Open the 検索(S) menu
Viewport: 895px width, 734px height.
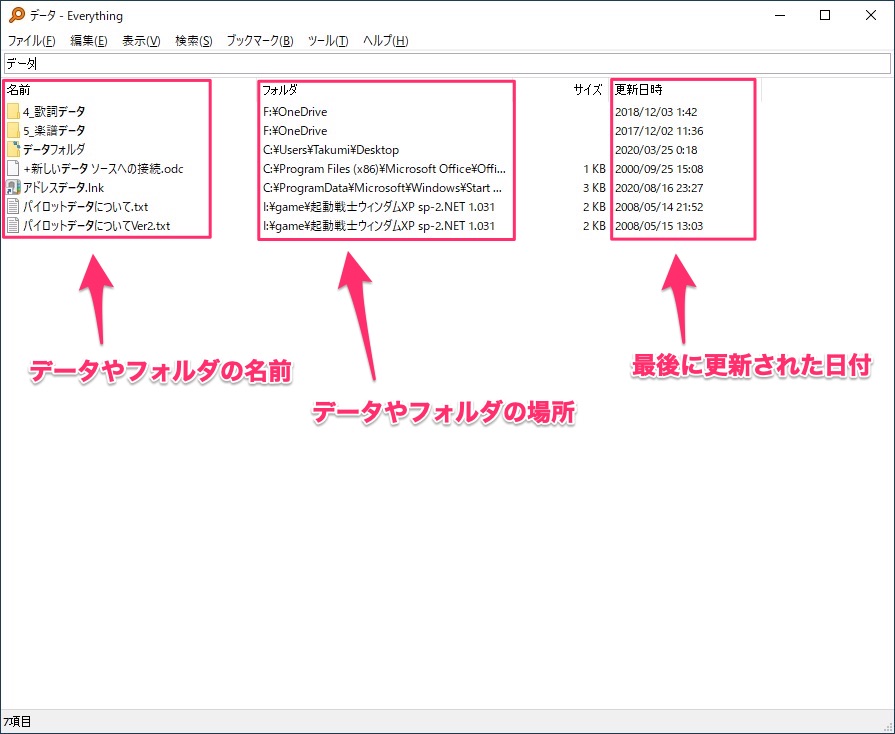click(193, 41)
